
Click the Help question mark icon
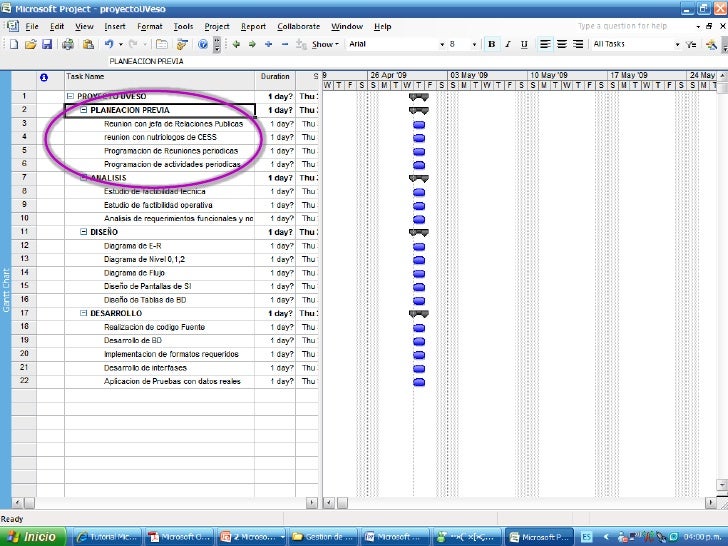coord(203,45)
